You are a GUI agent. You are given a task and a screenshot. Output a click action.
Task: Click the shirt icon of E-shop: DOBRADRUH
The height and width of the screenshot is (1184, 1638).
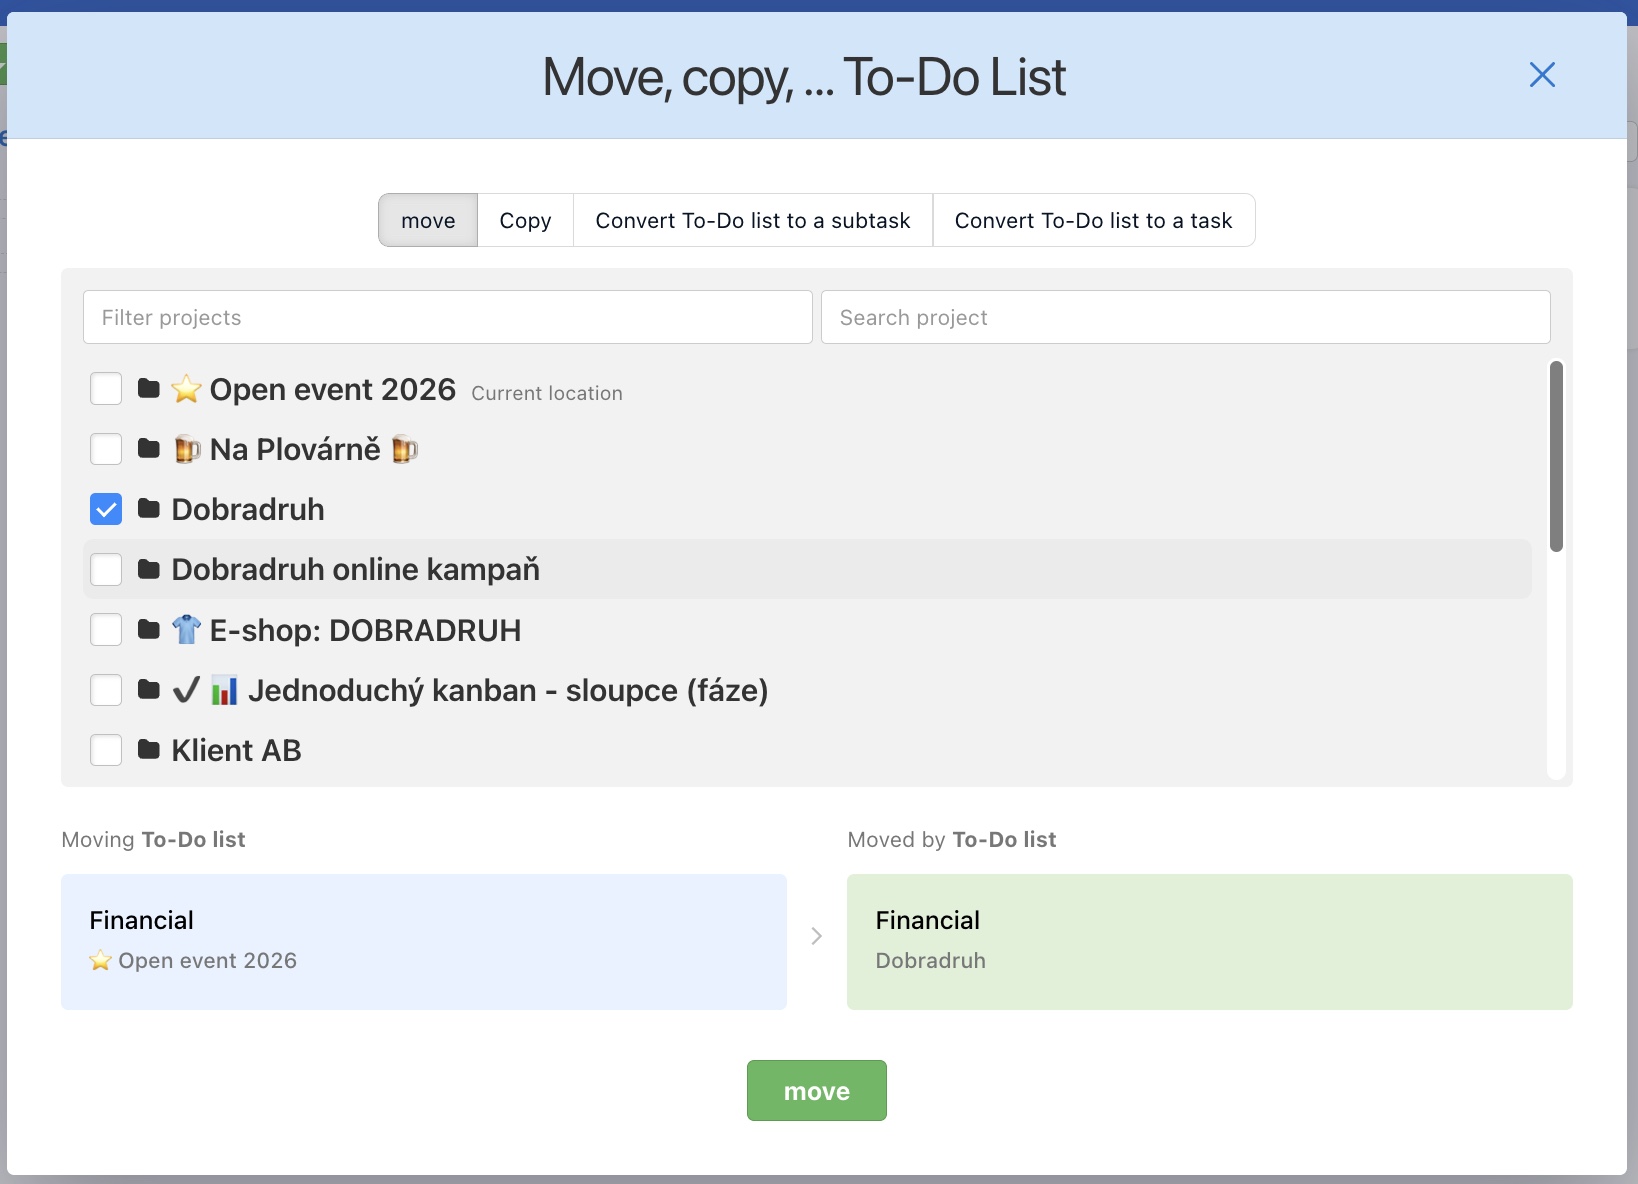186,630
